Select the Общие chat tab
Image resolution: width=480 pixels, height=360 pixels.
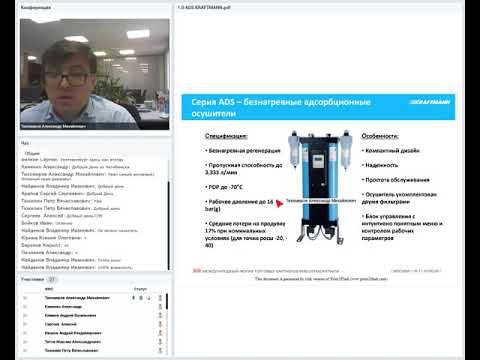coord(32,154)
